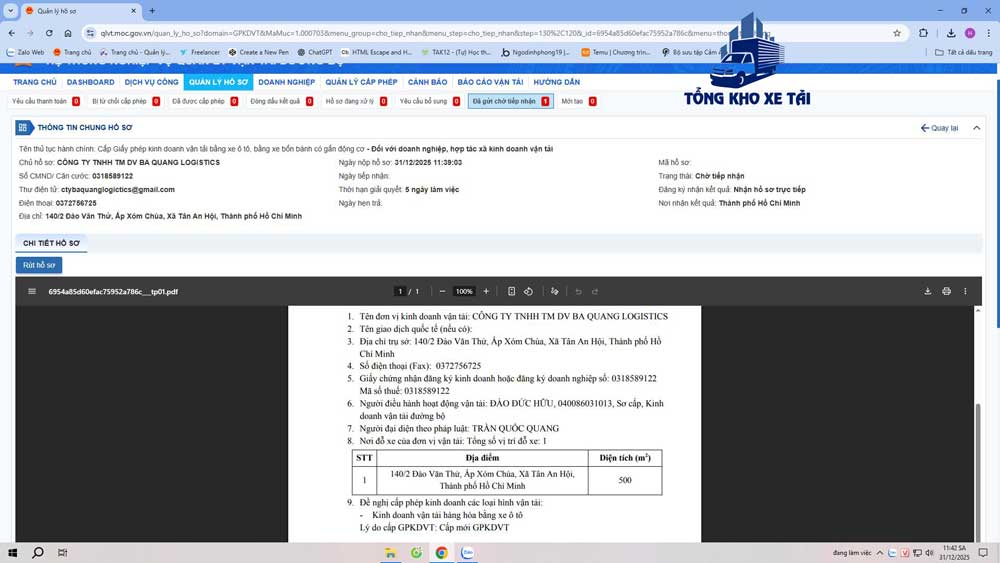Open the PDF viewer sidebar menu icon
Screen dimensions: 1000x563
pyautogui.click(x=32, y=292)
